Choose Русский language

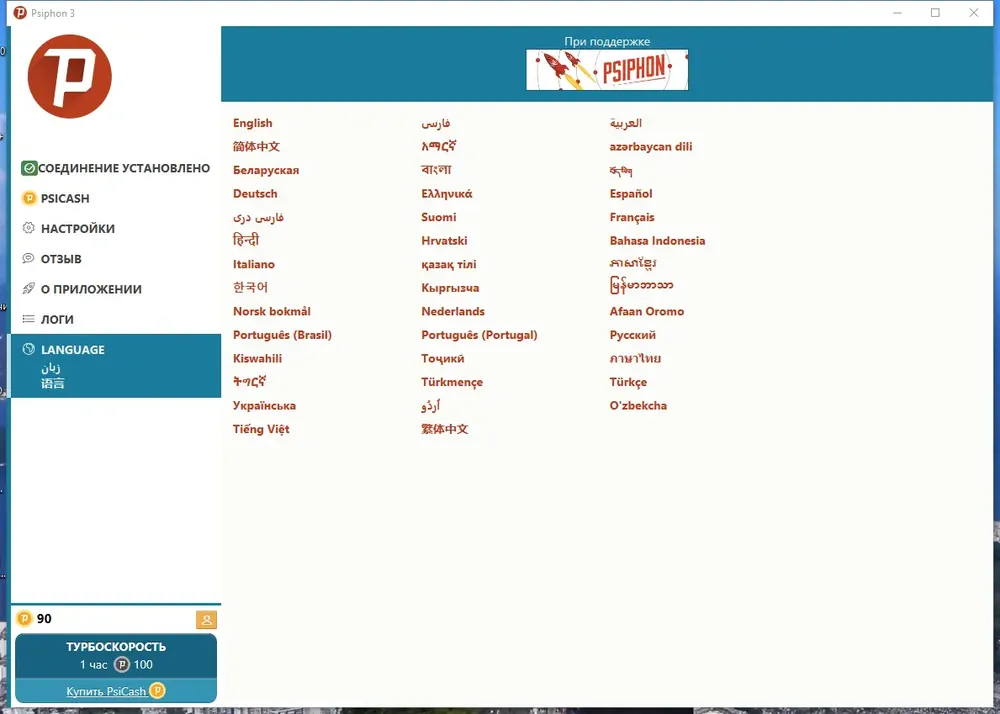click(633, 335)
